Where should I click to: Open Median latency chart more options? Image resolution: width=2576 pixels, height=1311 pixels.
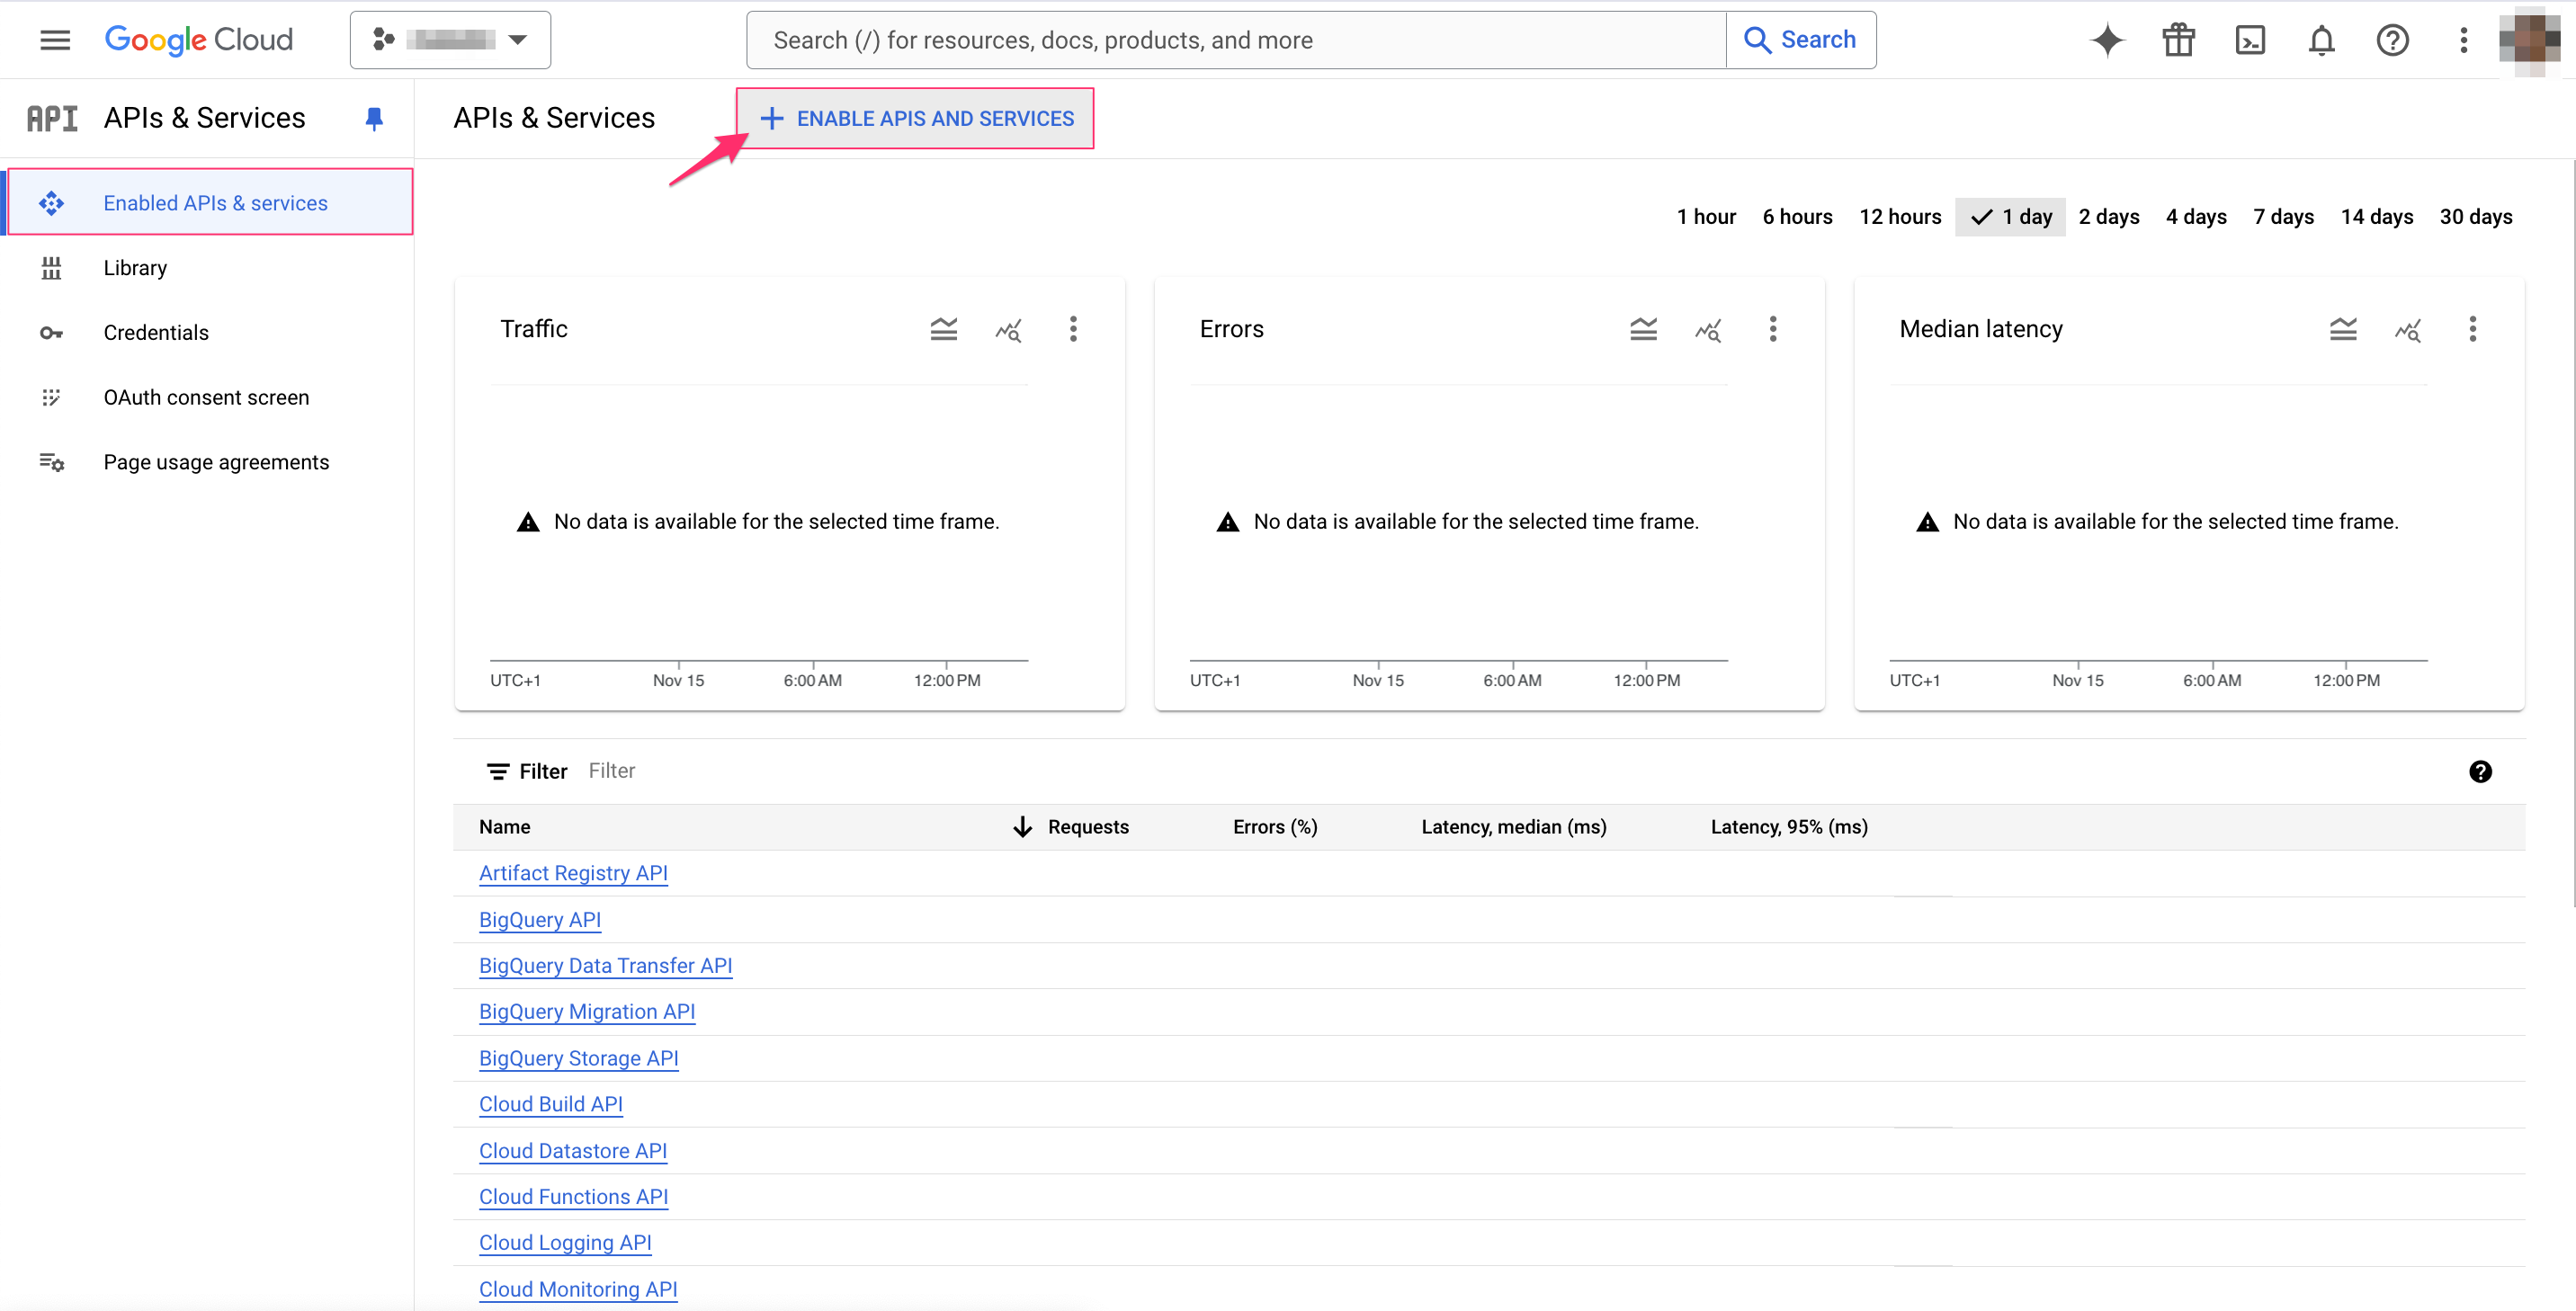click(x=2472, y=329)
